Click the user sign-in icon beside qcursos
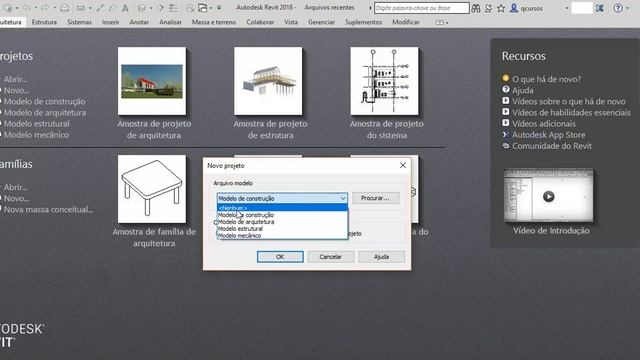Viewport: 640px width, 360px height. [514, 8]
